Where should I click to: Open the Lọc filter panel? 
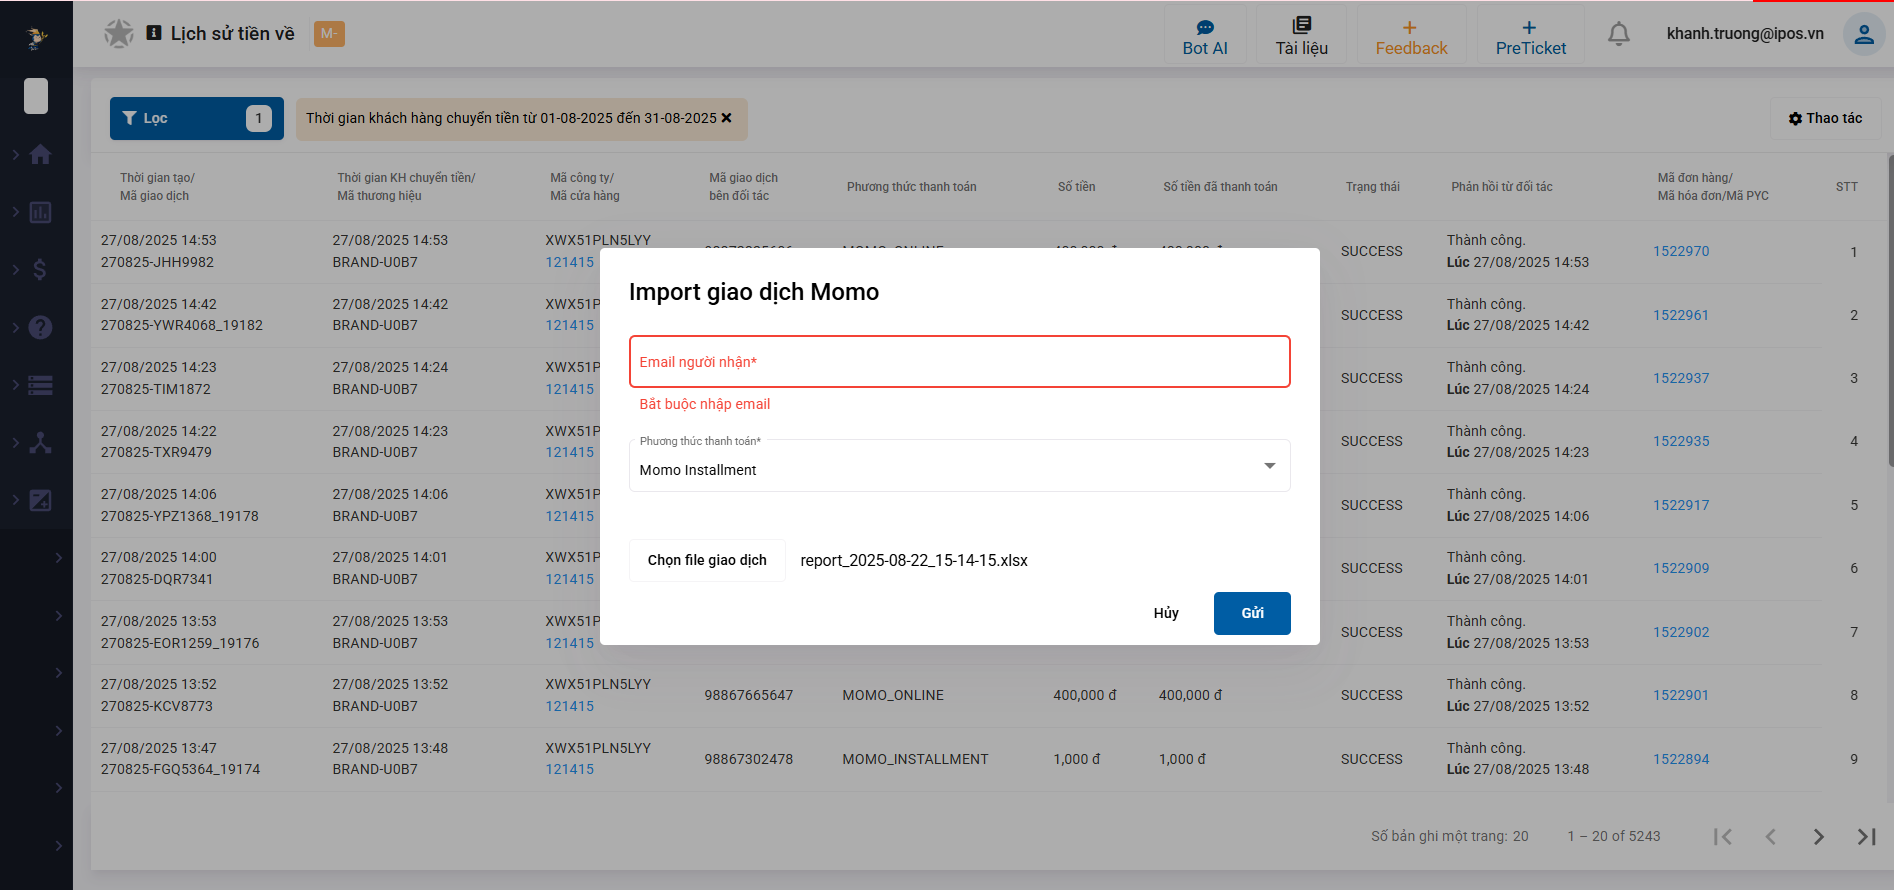[x=196, y=118]
